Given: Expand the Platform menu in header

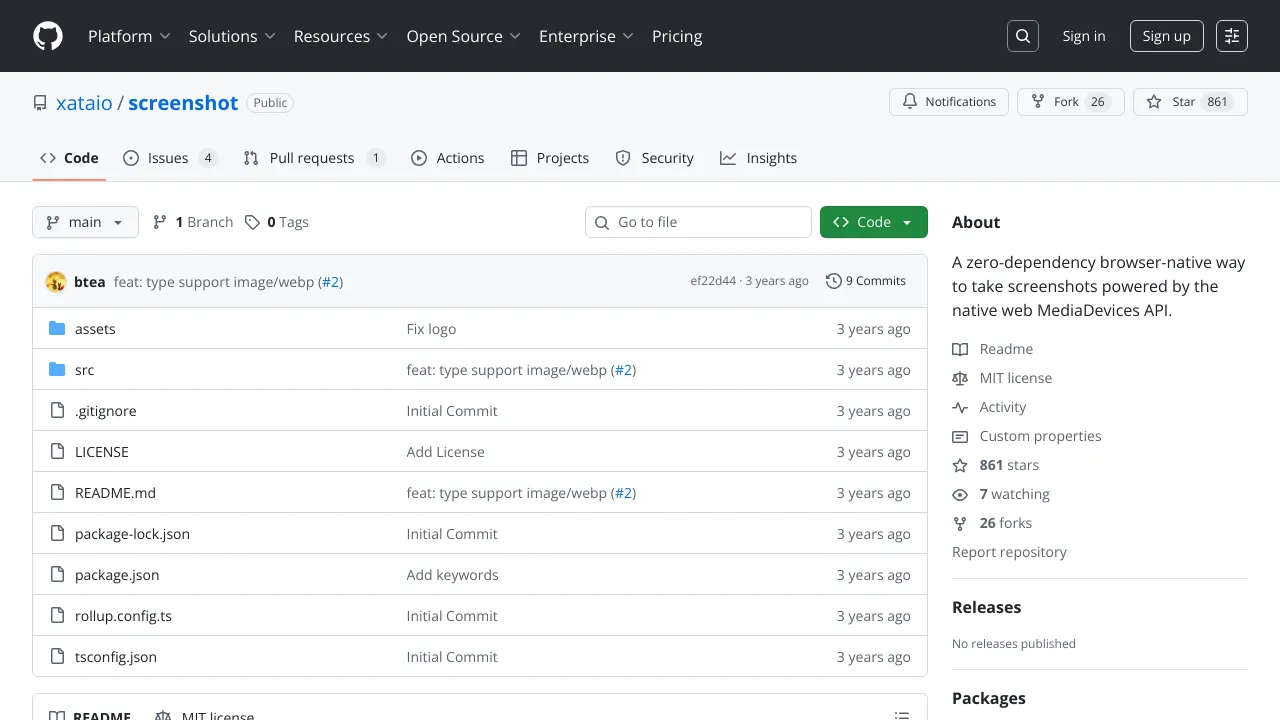Looking at the screenshot, I should 129,36.
